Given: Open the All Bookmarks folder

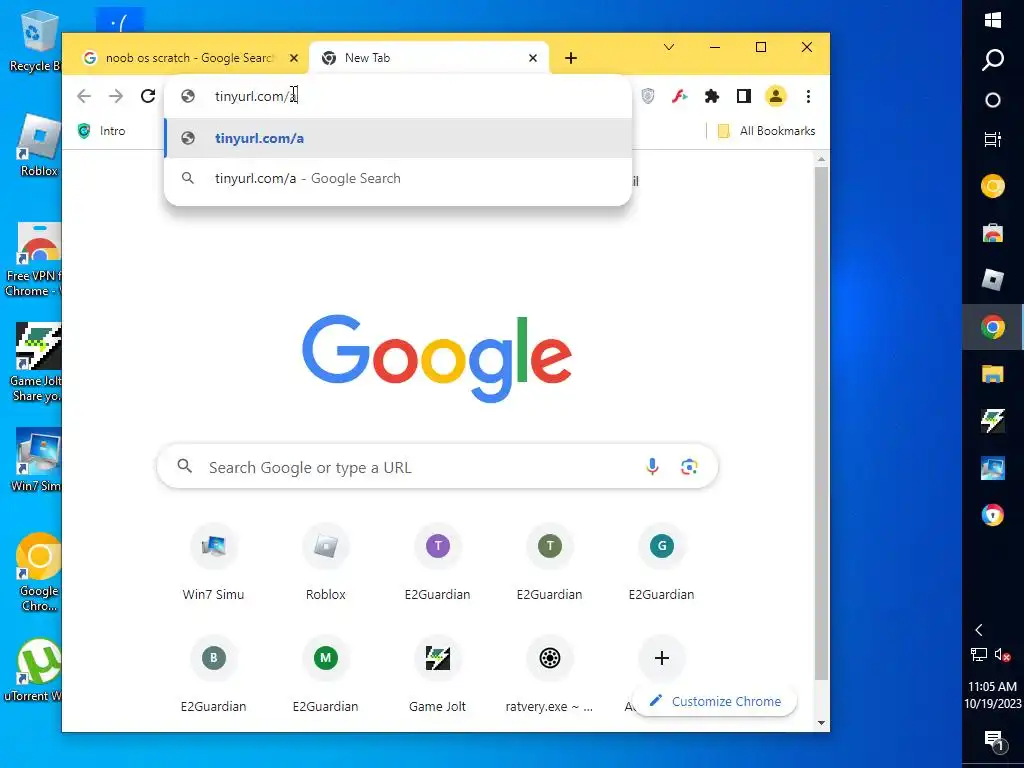Looking at the screenshot, I should (767, 131).
